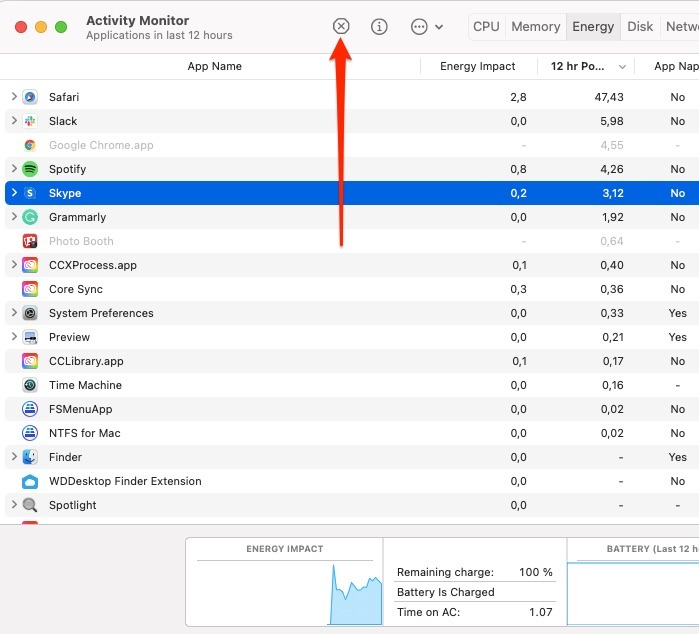Click the Slack app icon

coord(30,121)
